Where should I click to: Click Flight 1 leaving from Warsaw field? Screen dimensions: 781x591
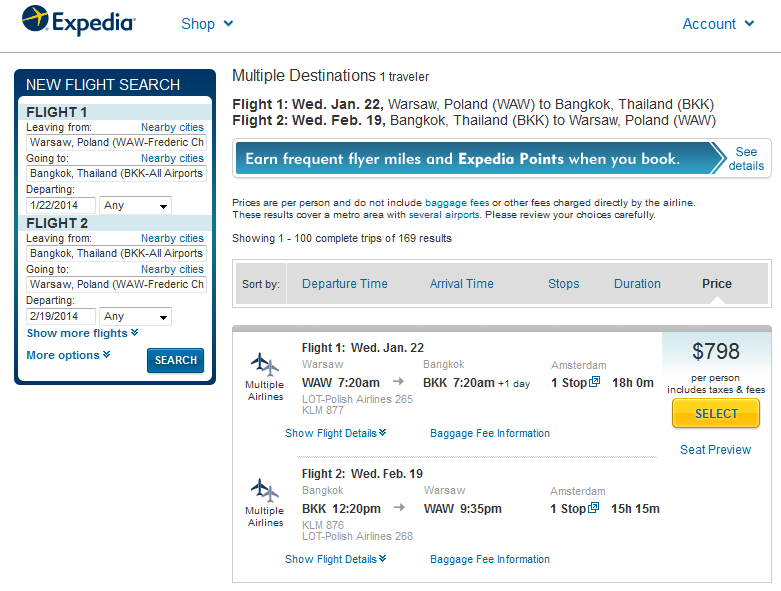(x=116, y=142)
